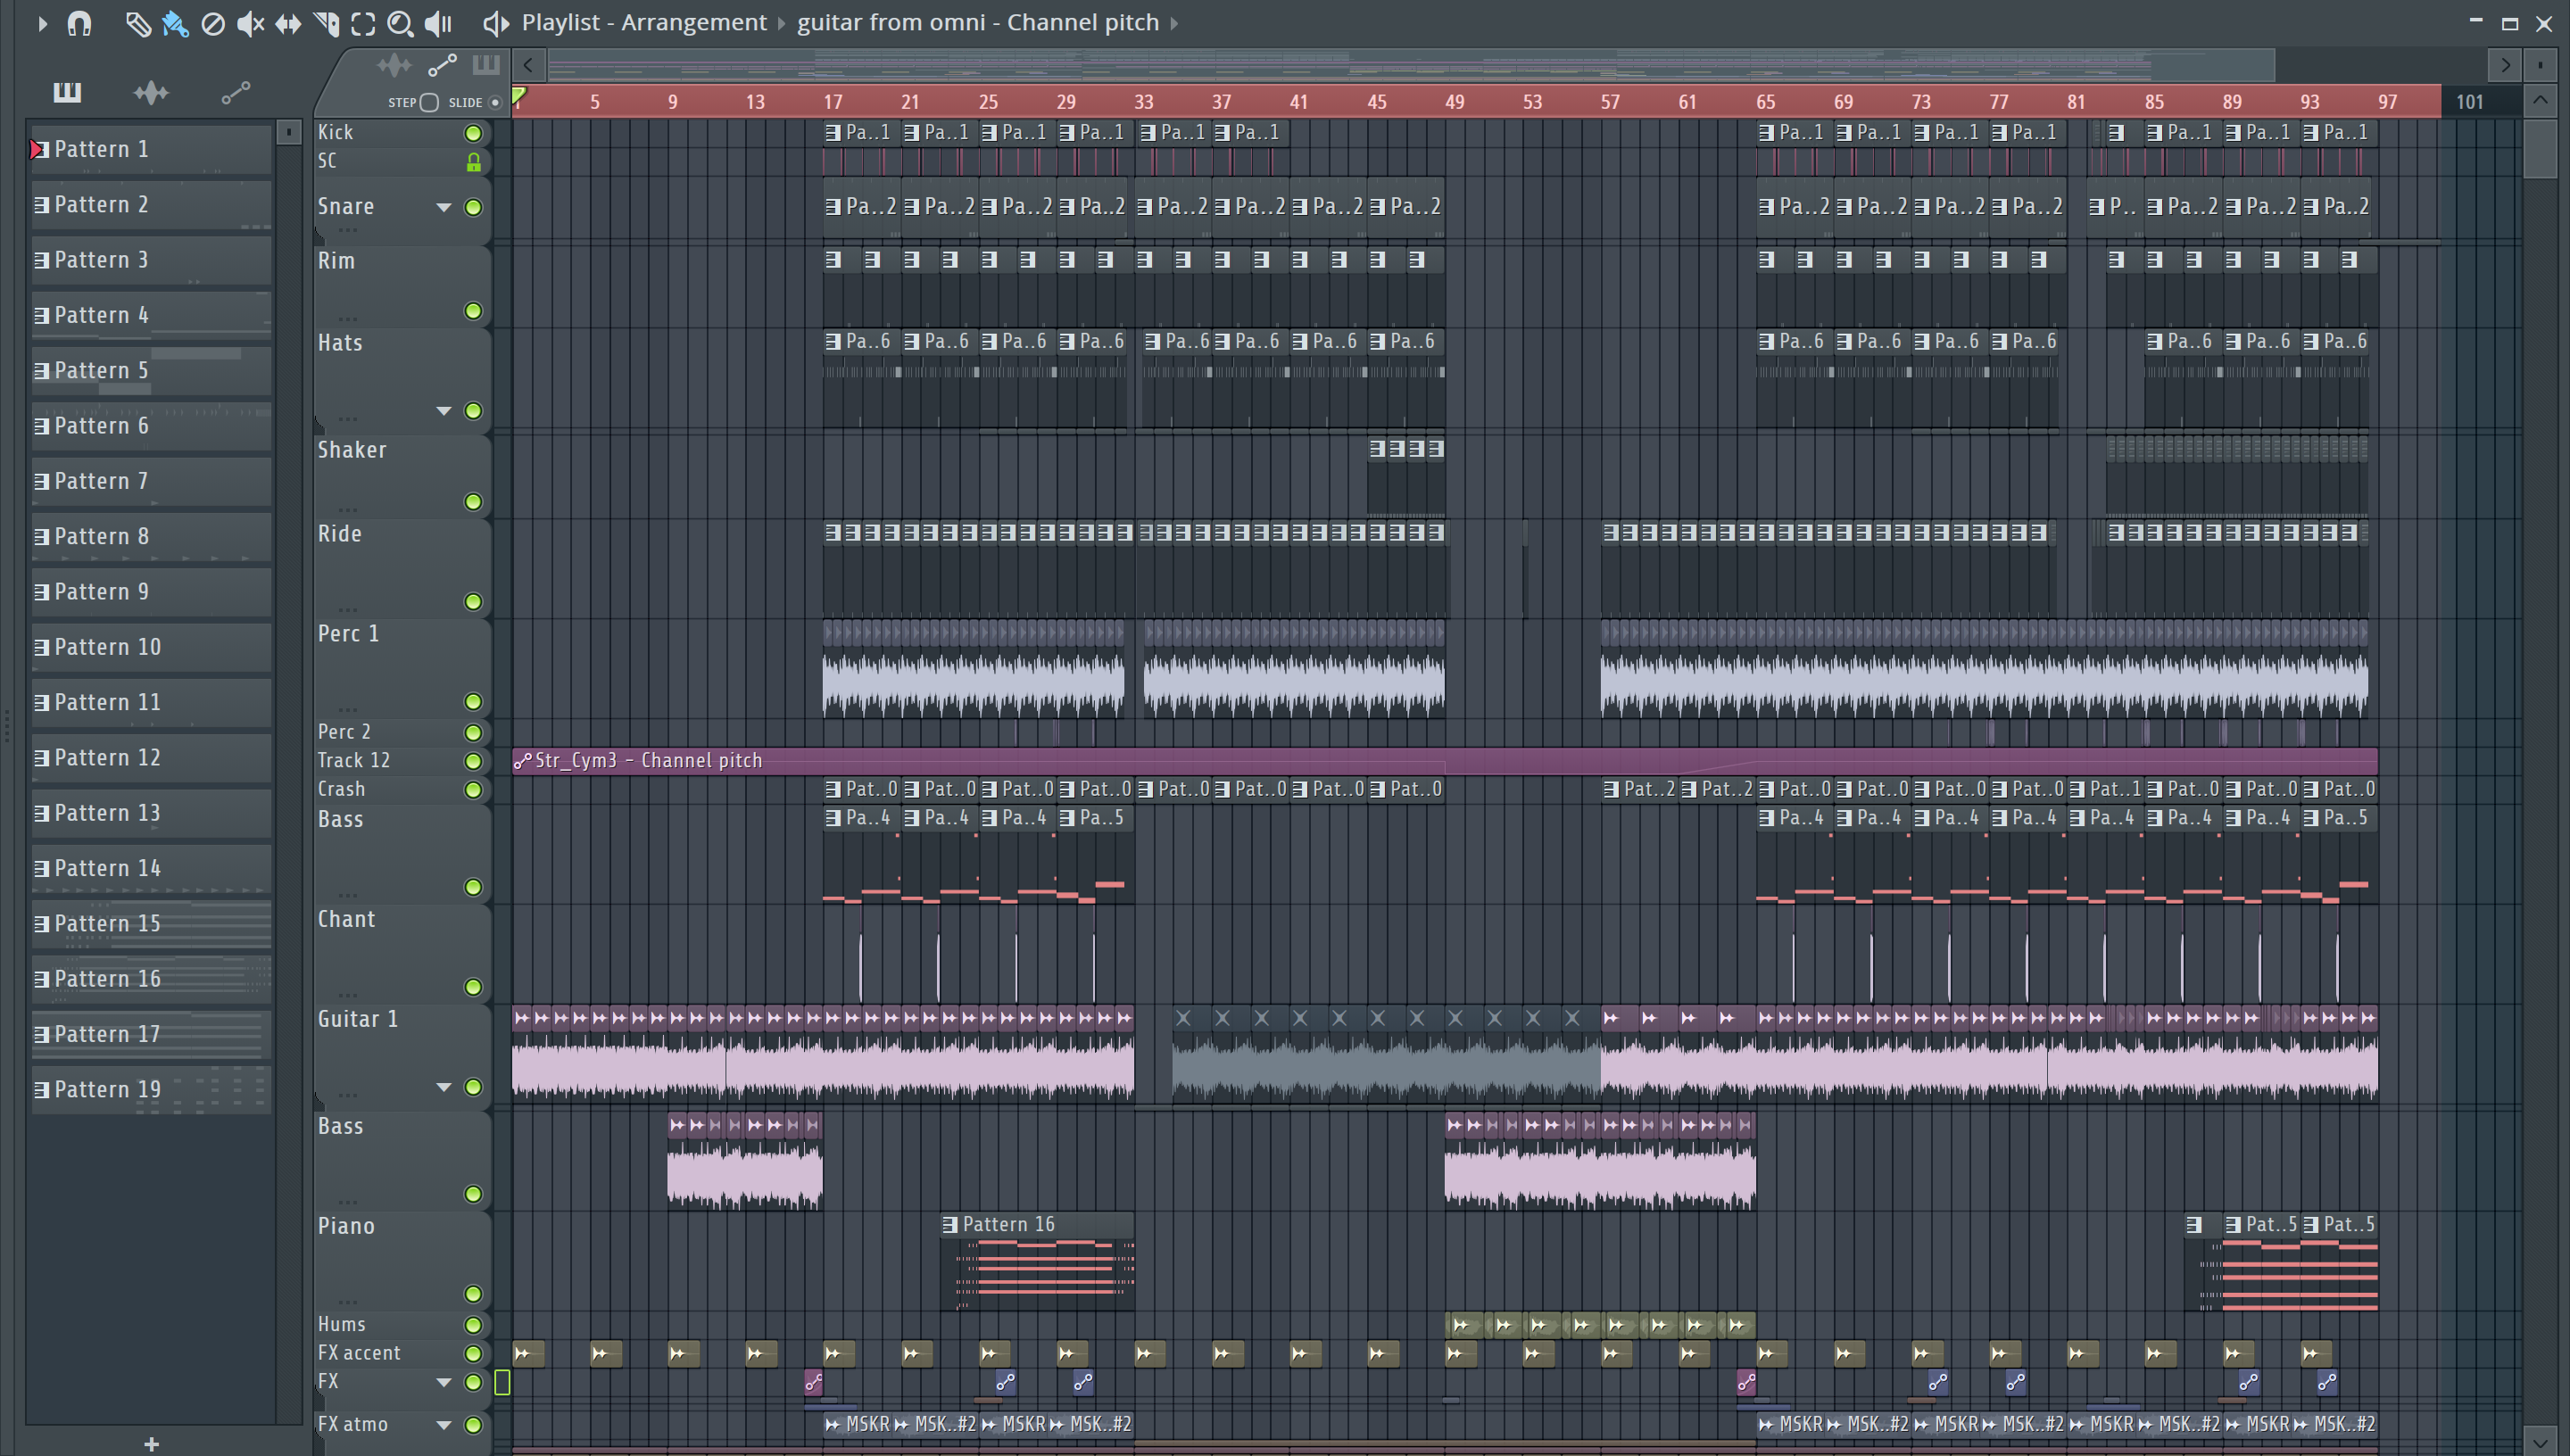Mute the Rim track

coord(473,311)
